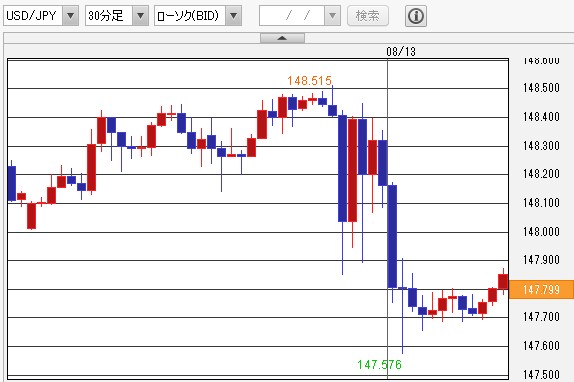Click the 148.300 axis price label

[541, 146]
